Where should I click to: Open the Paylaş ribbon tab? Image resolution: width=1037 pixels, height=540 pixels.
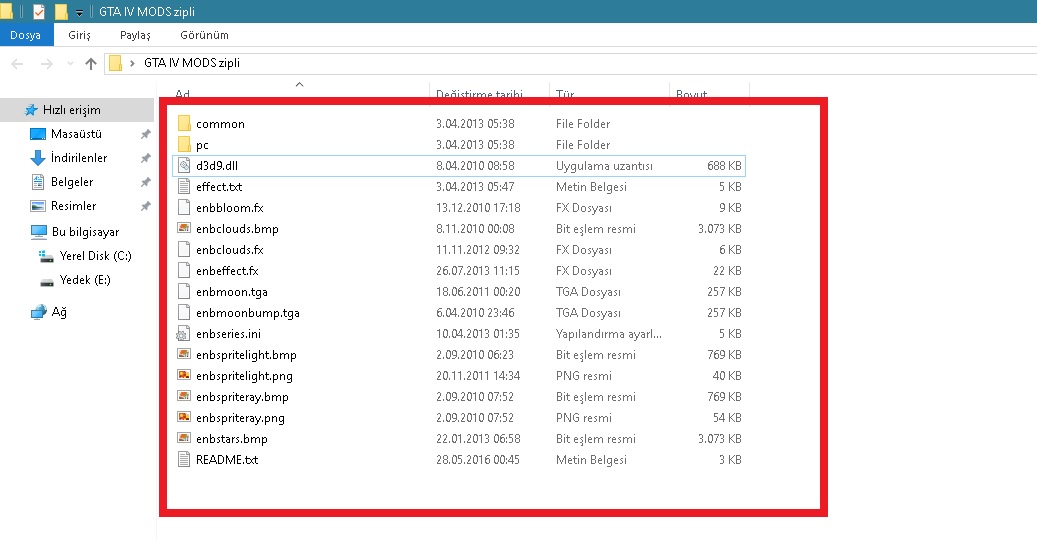click(135, 35)
